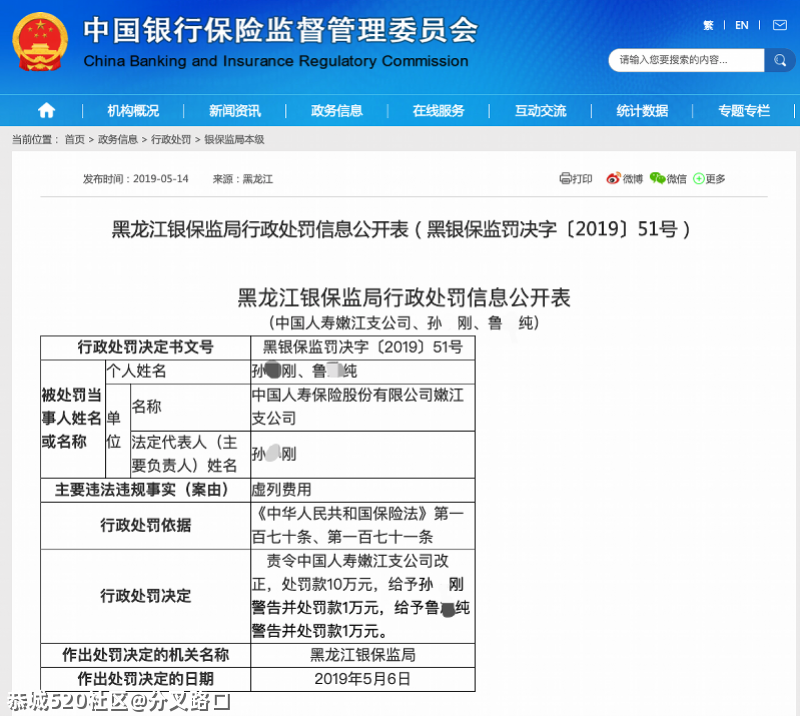This screenshot has width=800, height=716.
Task: Click table cell 黑银保监罚决字〔2019〕51号
Action: coord(363,347)
